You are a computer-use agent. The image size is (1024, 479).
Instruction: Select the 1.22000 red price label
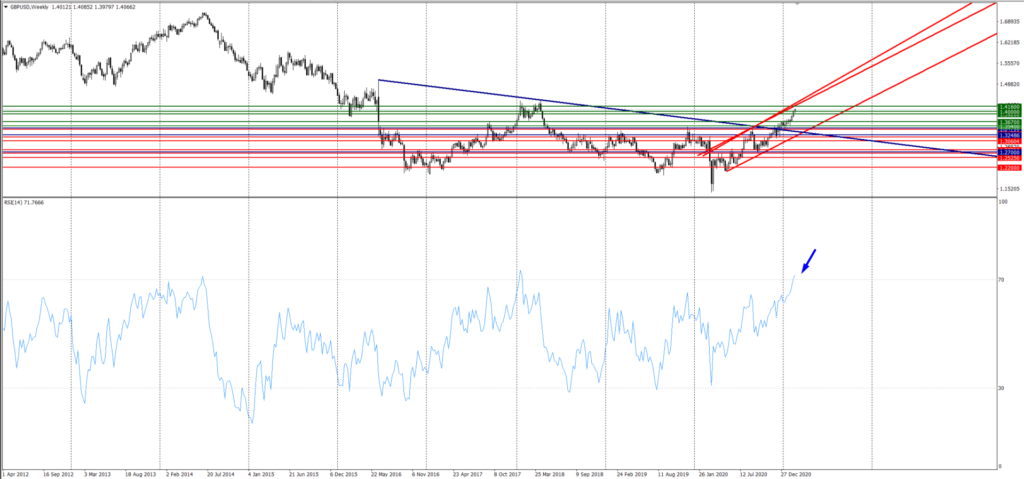click(x=1010, y=168)
